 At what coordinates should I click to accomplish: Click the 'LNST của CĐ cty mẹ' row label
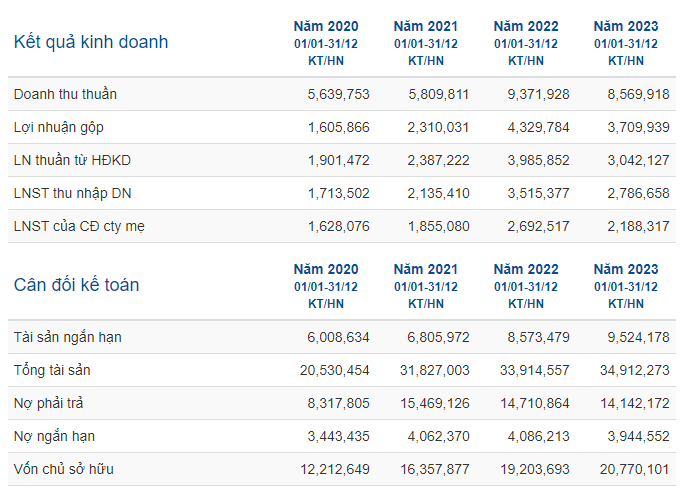coord(79,226)
